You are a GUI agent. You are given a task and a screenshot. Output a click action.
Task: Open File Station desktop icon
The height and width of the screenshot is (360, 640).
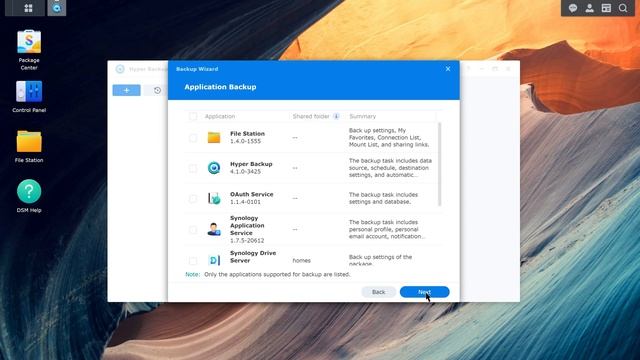(29, 141)
